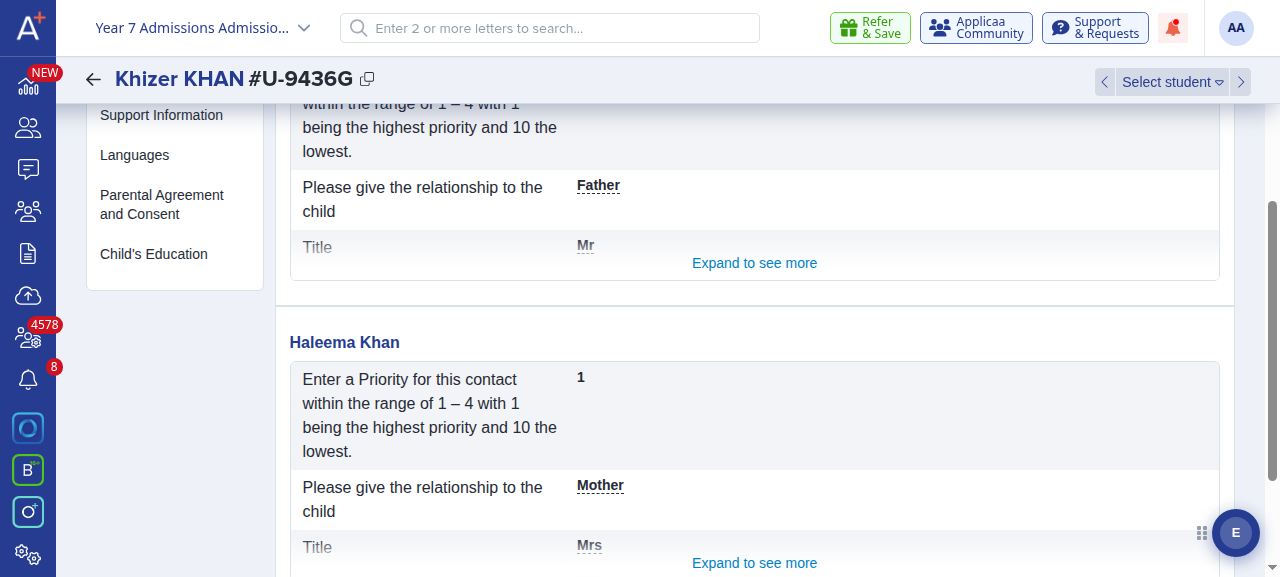Screen dimensions: 1280x577
Task: Select Child's Education in section list
Action: 154,254
